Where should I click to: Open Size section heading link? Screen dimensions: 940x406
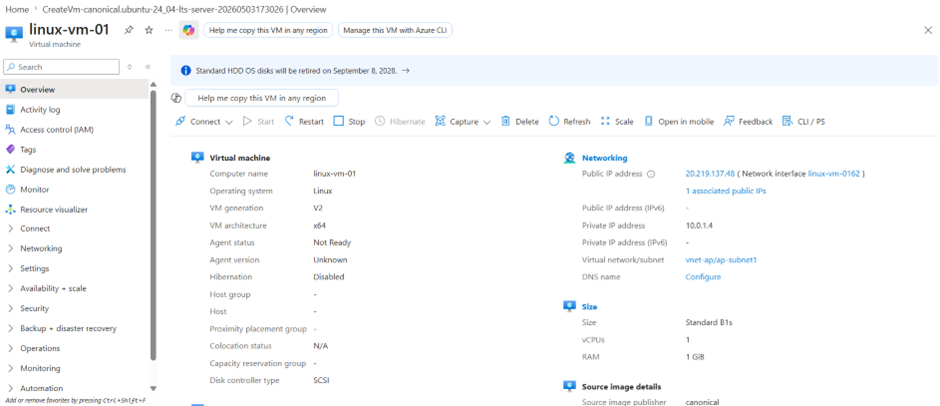pyautogui.click(x=589, y=306)
